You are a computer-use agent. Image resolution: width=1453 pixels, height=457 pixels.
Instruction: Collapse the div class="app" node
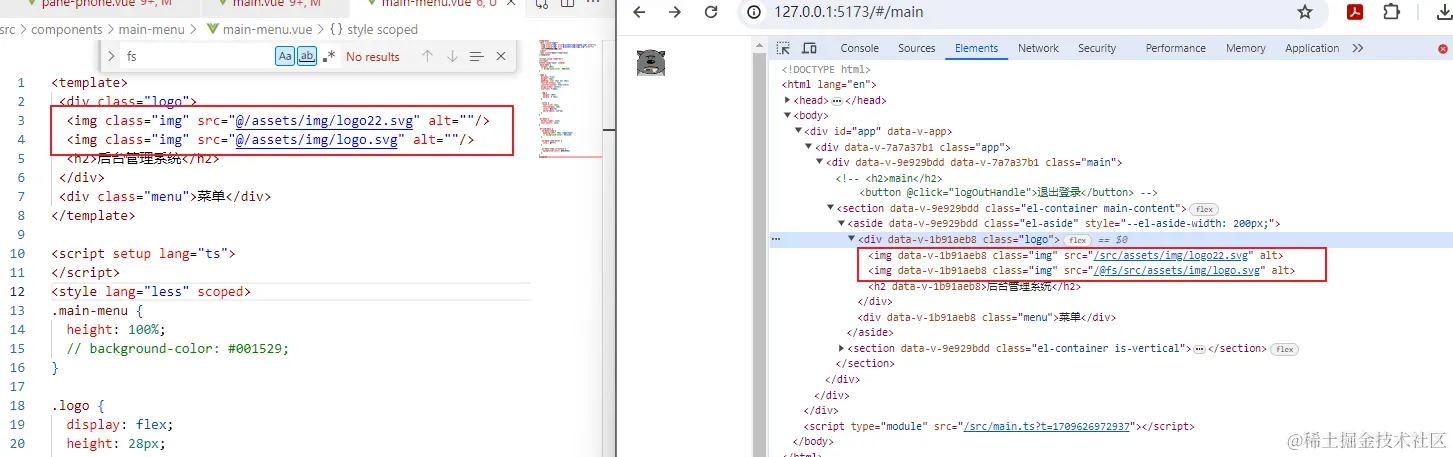(809, 147)
